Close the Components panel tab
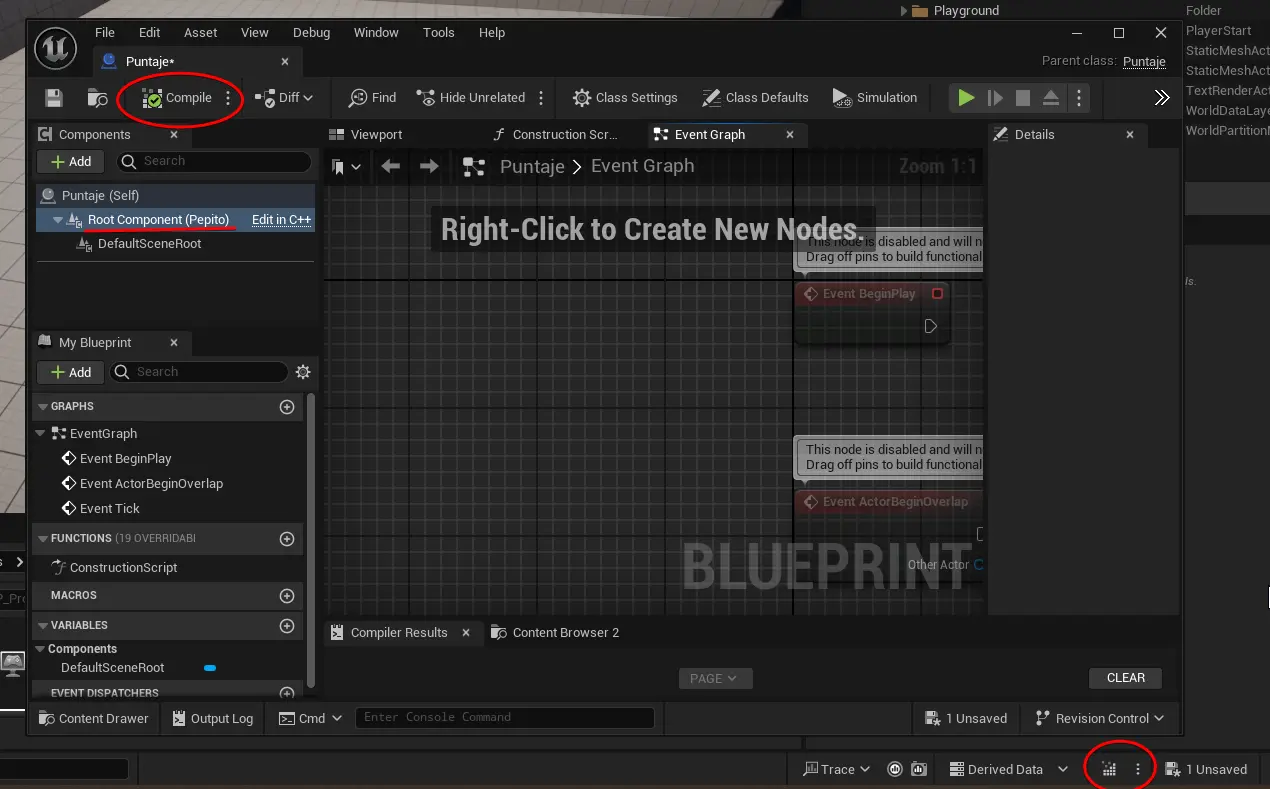Viewport: 1270px width, 789px height. (173, 135)
